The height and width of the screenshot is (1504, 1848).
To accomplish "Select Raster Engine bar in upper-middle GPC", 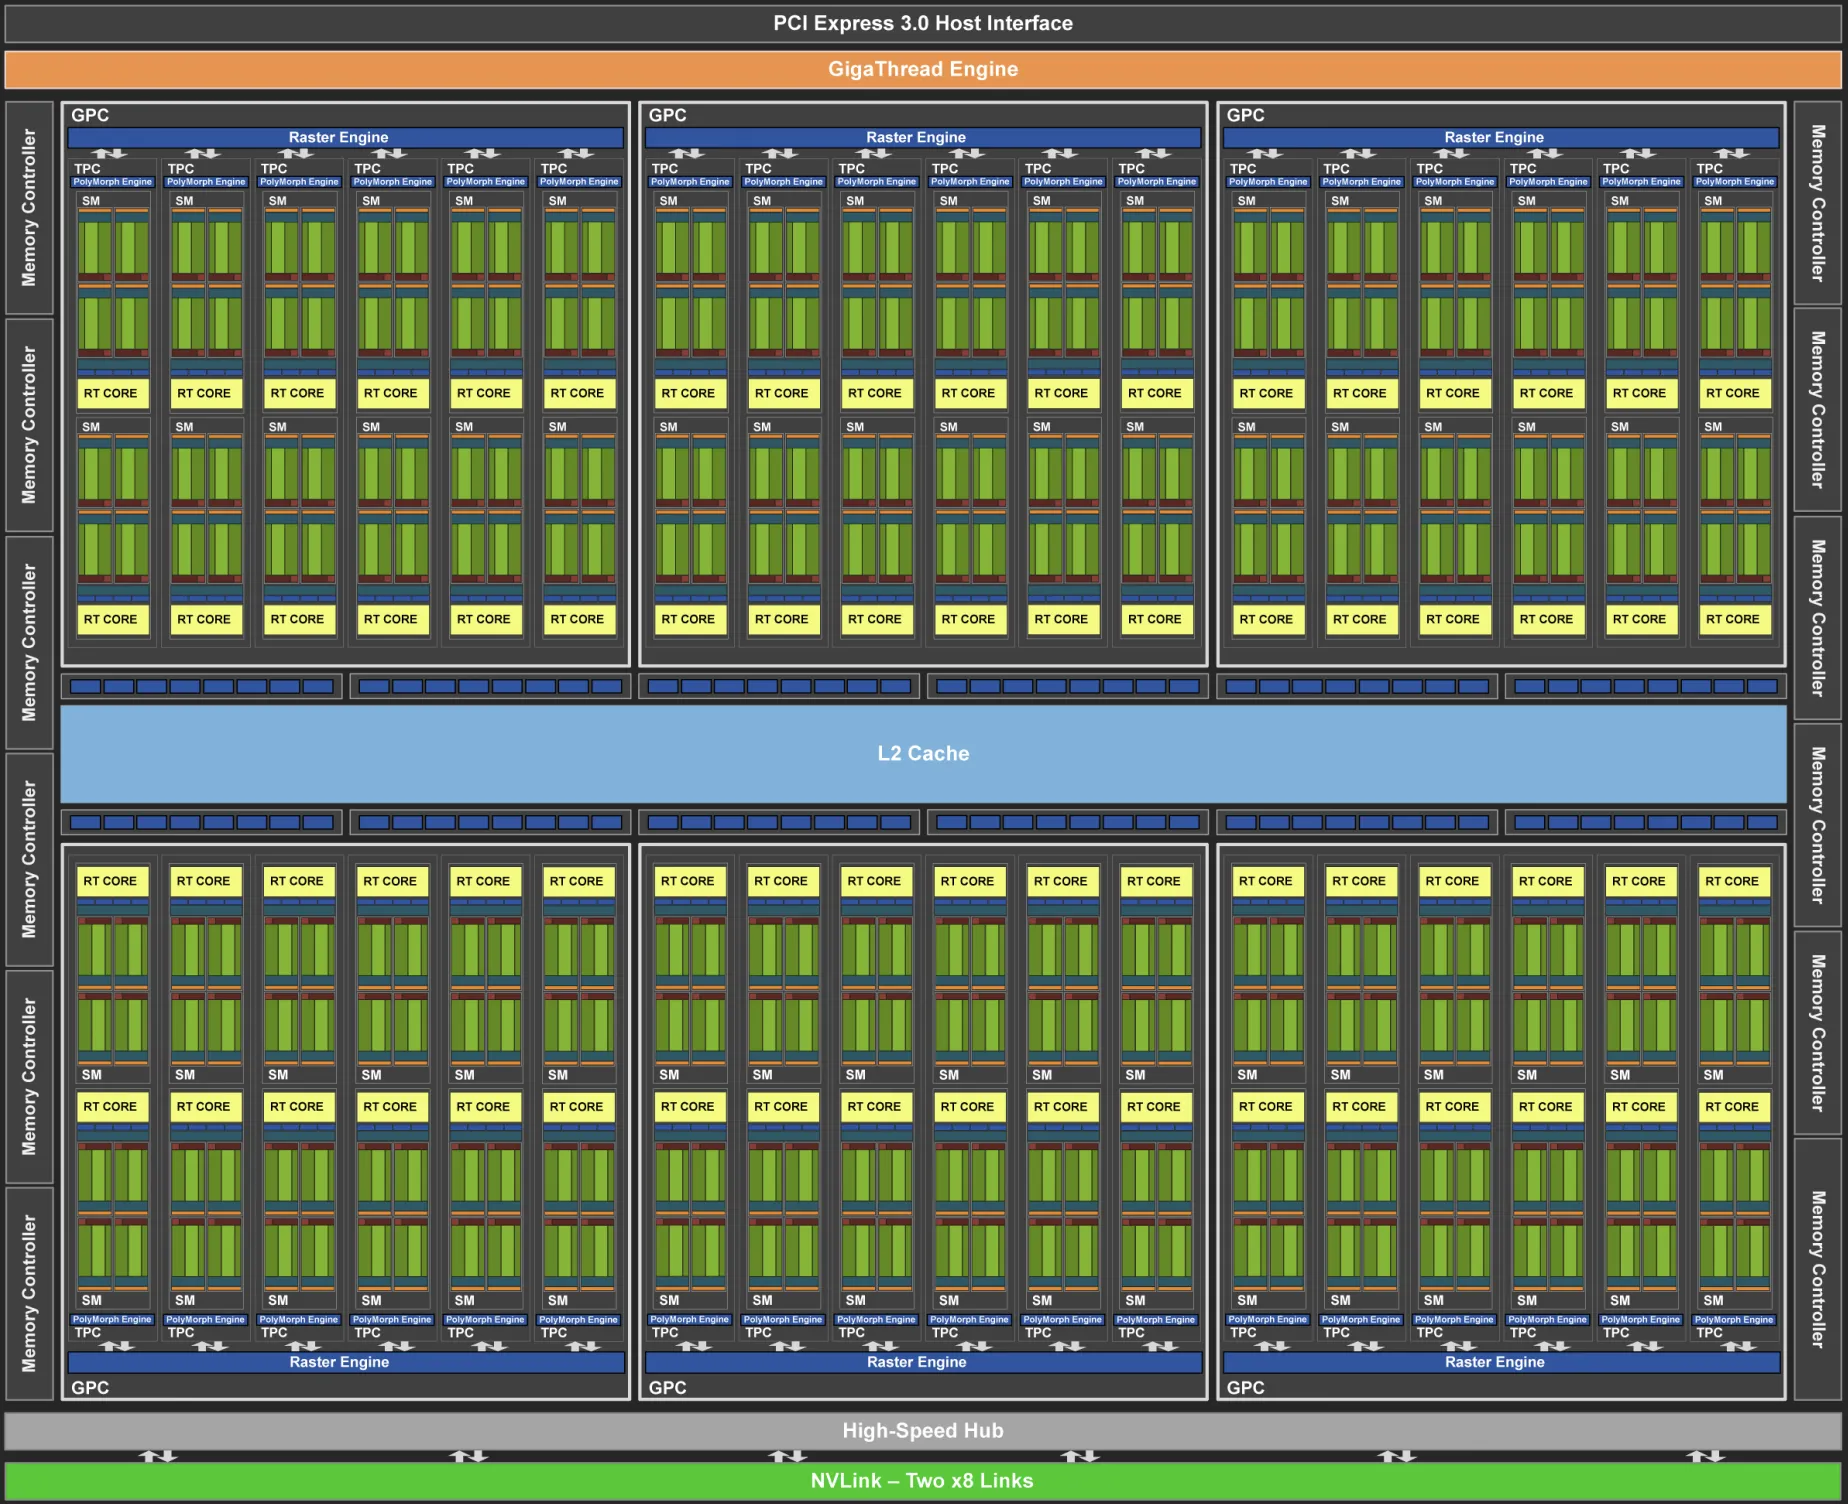I will (x=924, y=137).
